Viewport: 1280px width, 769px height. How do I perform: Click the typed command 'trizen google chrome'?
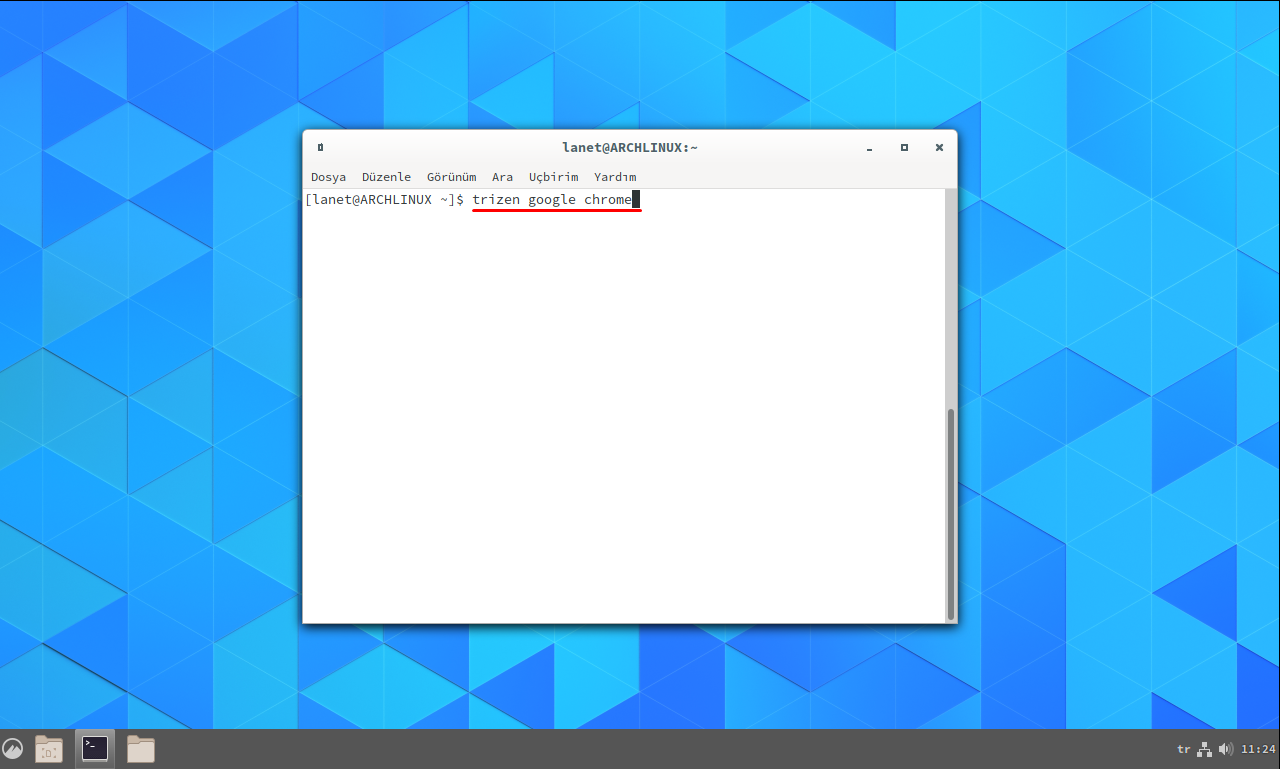click(x=552, y=200)
